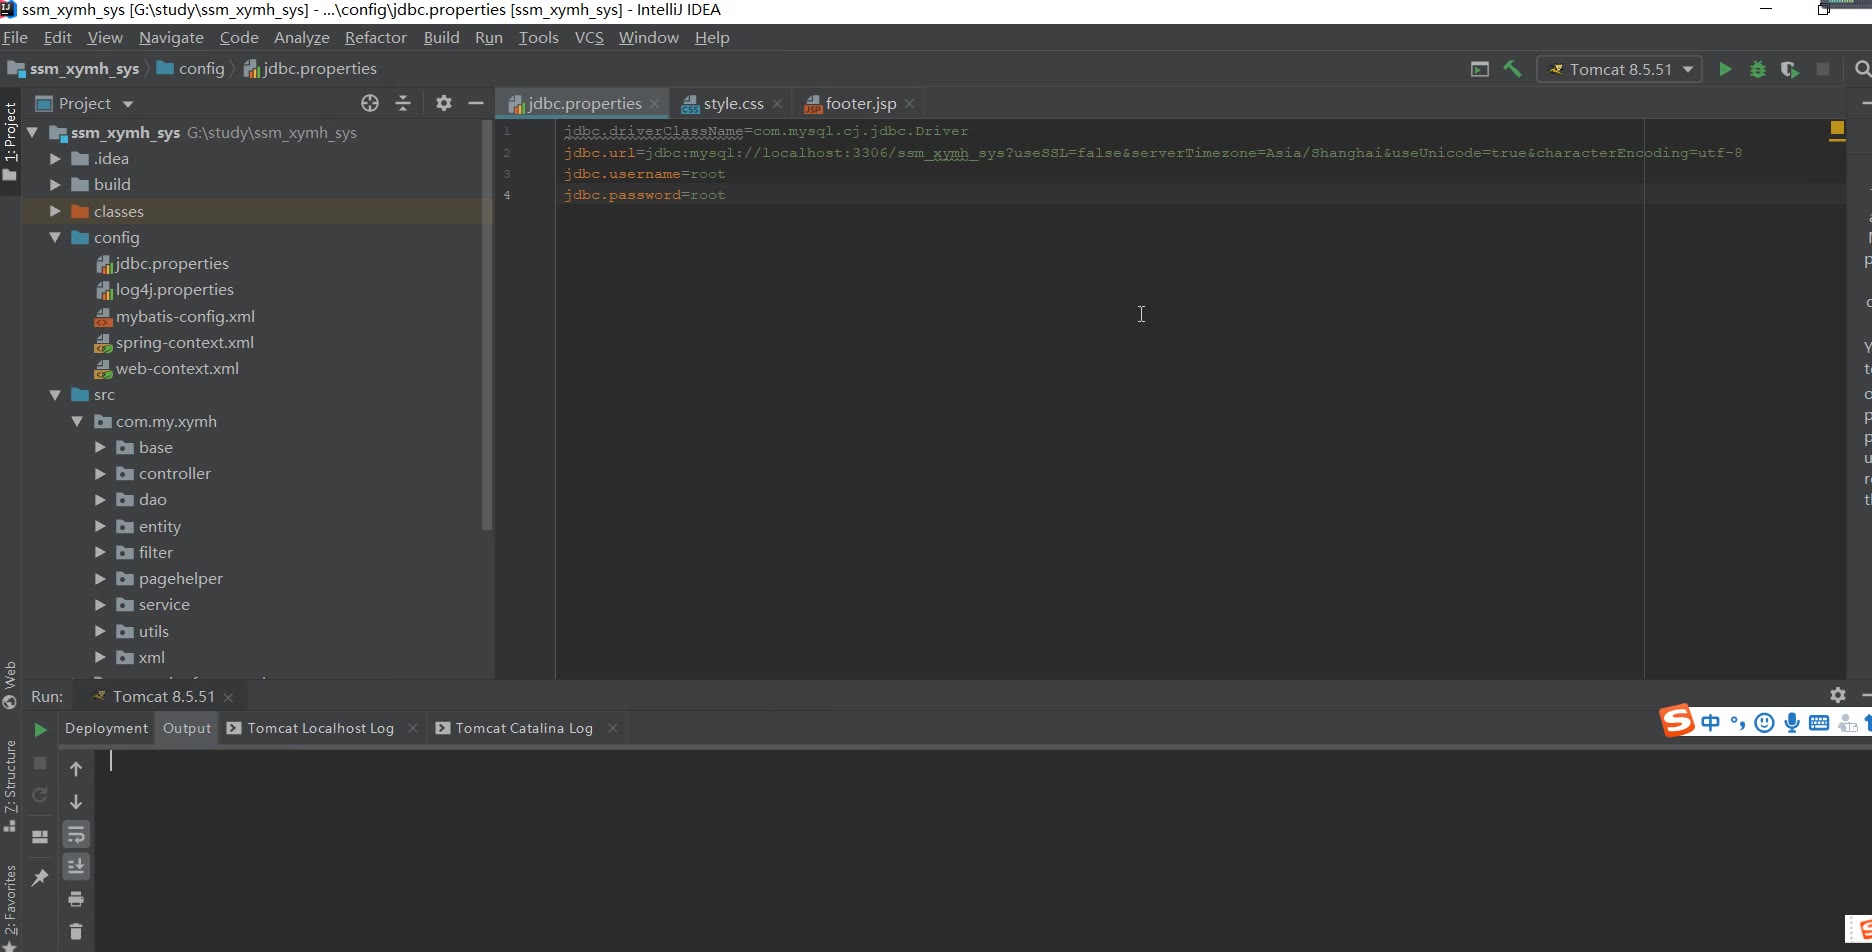Build project with the hammer icon

pos(1512,69)
